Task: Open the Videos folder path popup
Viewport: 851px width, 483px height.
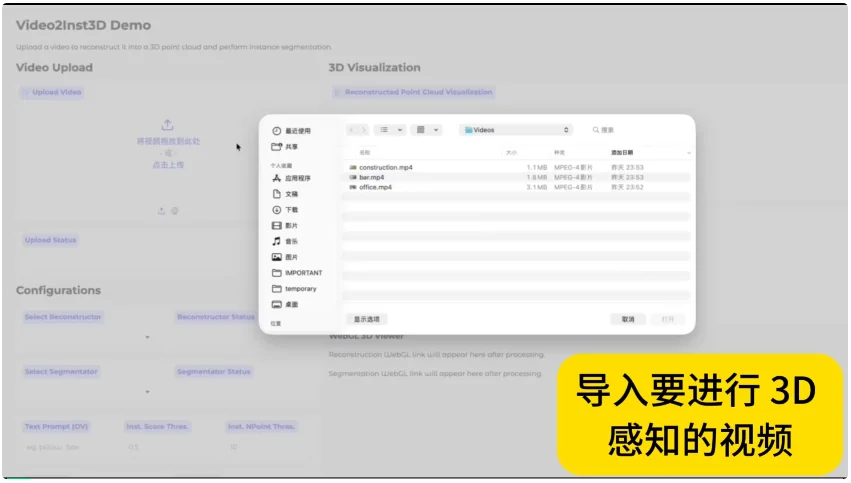Action: click(516, 130)
